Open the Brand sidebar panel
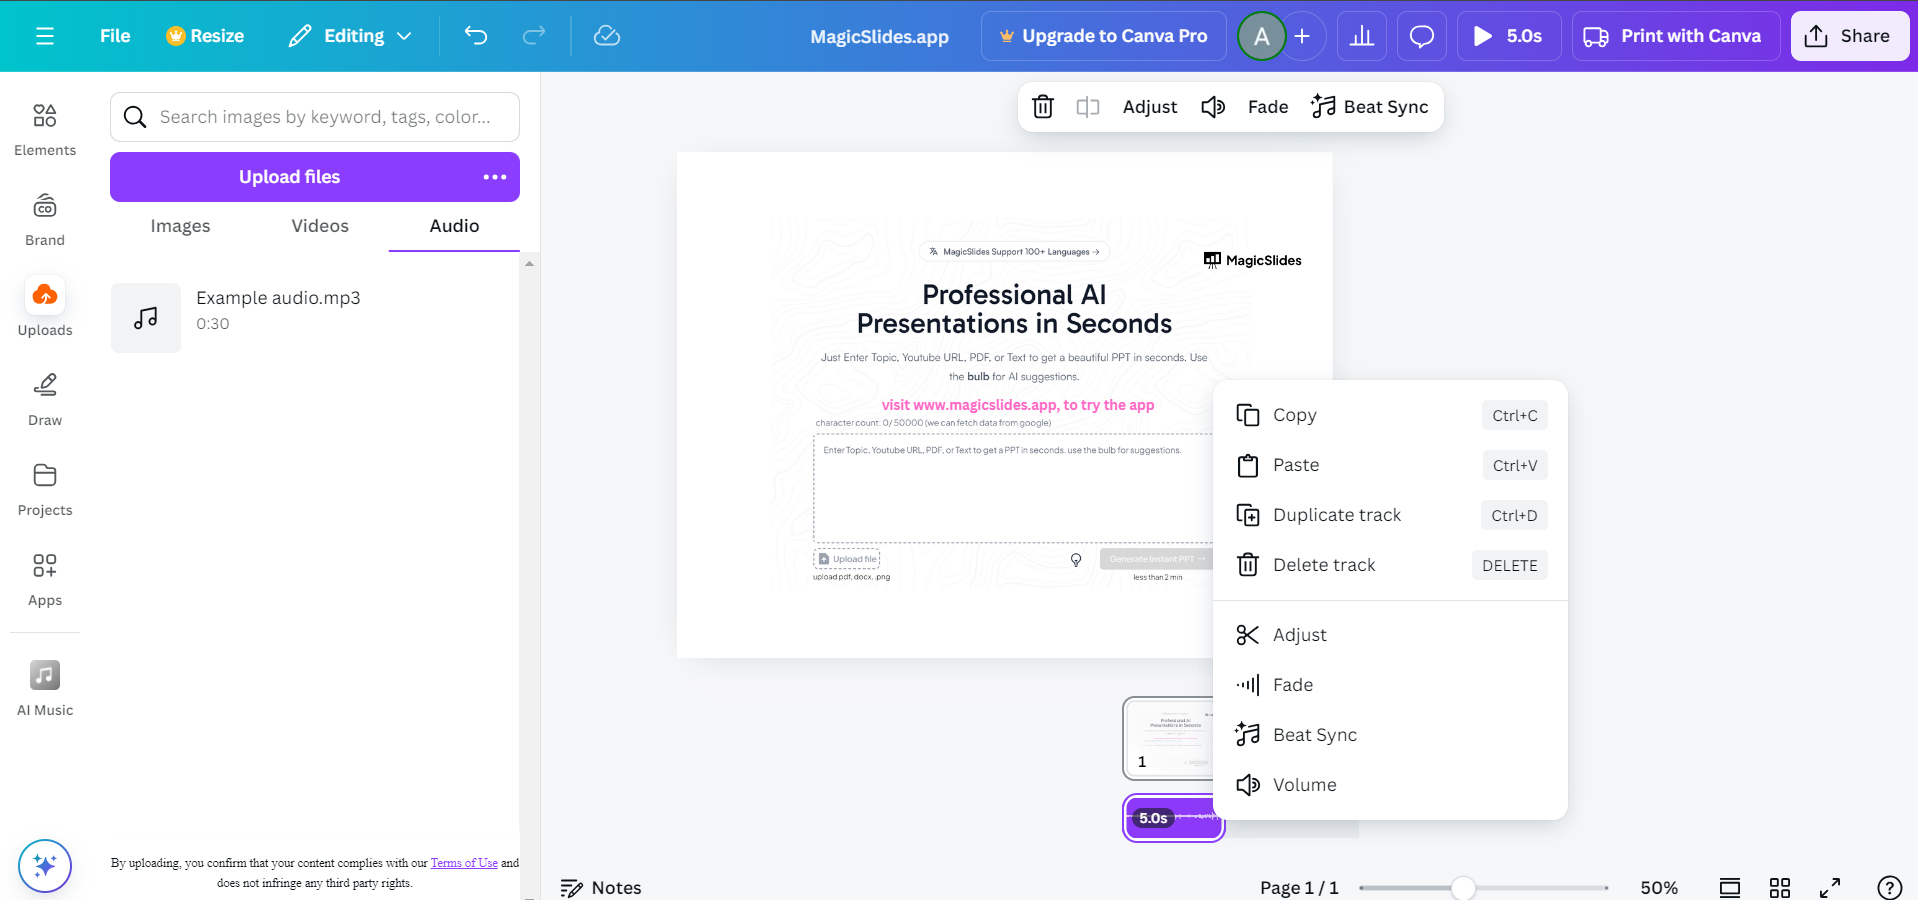This screenshot has width=1918, height=900. 45,220
